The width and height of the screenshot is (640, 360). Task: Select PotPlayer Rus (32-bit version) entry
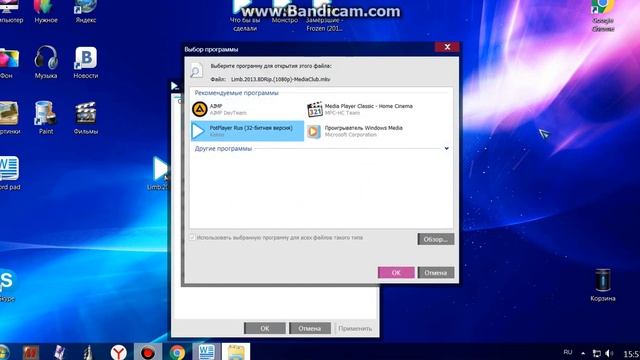(247, 131)
